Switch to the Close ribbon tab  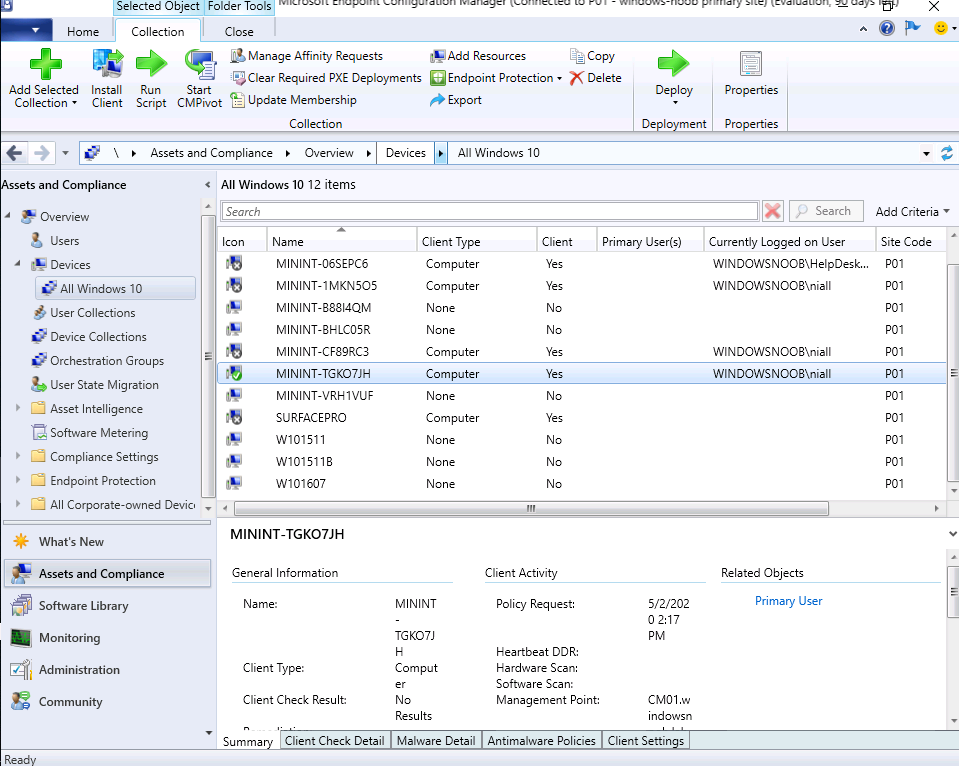pyautogui.click(x=239, y=32)
